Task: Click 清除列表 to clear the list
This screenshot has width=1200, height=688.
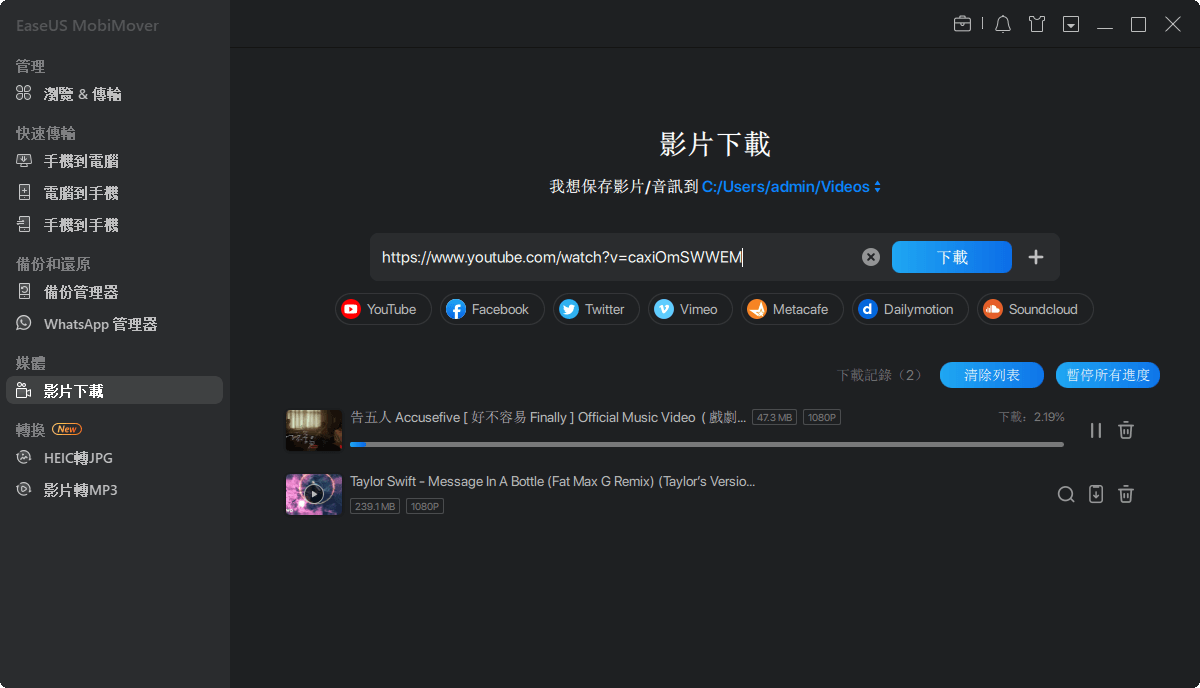Action: click(x=991, y=375)
